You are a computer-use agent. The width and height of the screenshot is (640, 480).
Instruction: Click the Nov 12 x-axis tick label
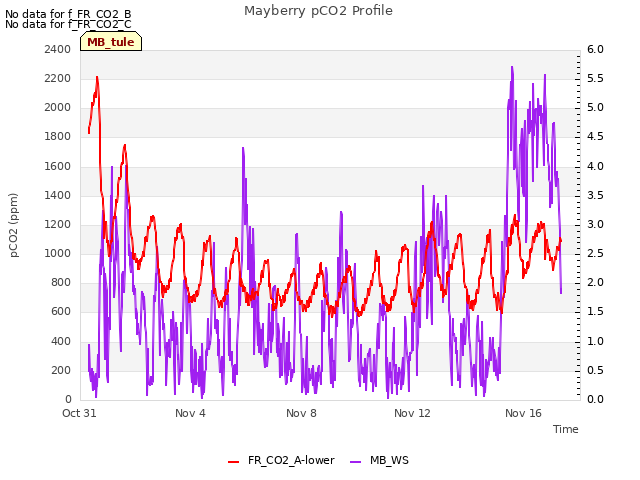pyautogui.click(x=412, y=413)
